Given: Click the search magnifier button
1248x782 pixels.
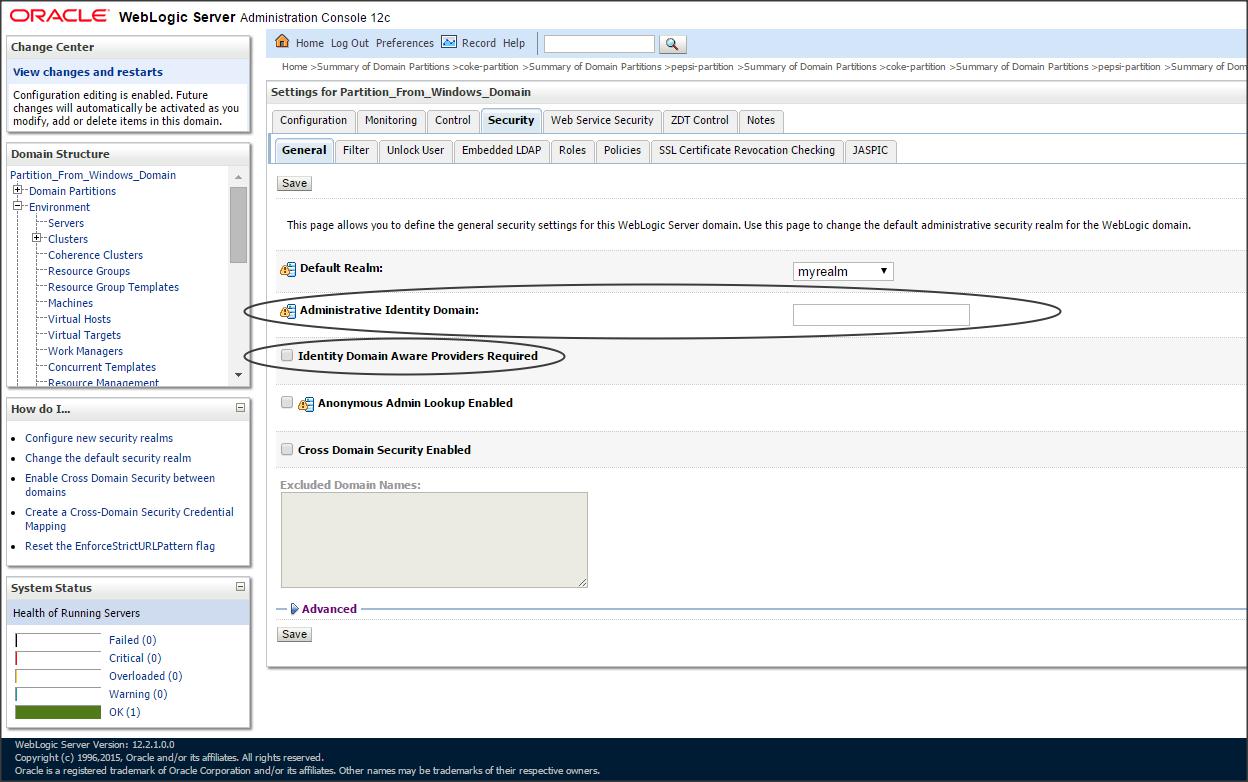Looking at the screenshot, I should point(672,44).
